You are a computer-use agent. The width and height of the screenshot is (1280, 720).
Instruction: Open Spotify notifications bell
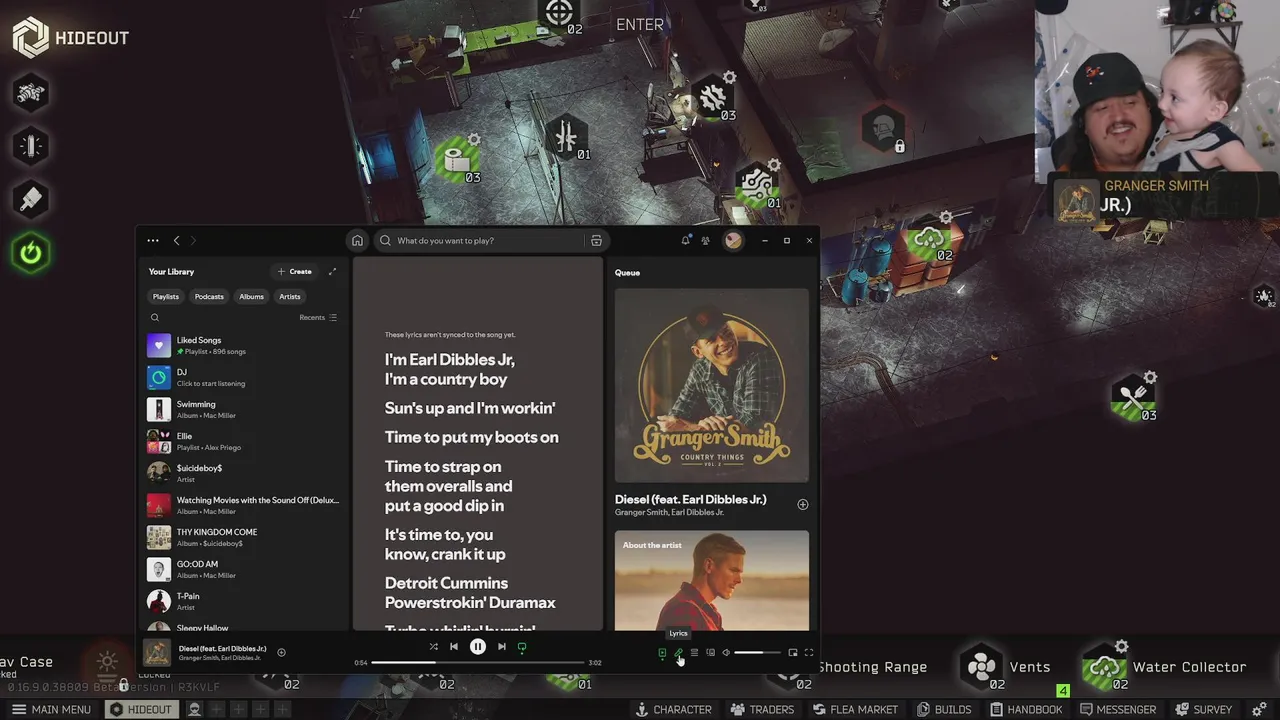tap(686, 240)
